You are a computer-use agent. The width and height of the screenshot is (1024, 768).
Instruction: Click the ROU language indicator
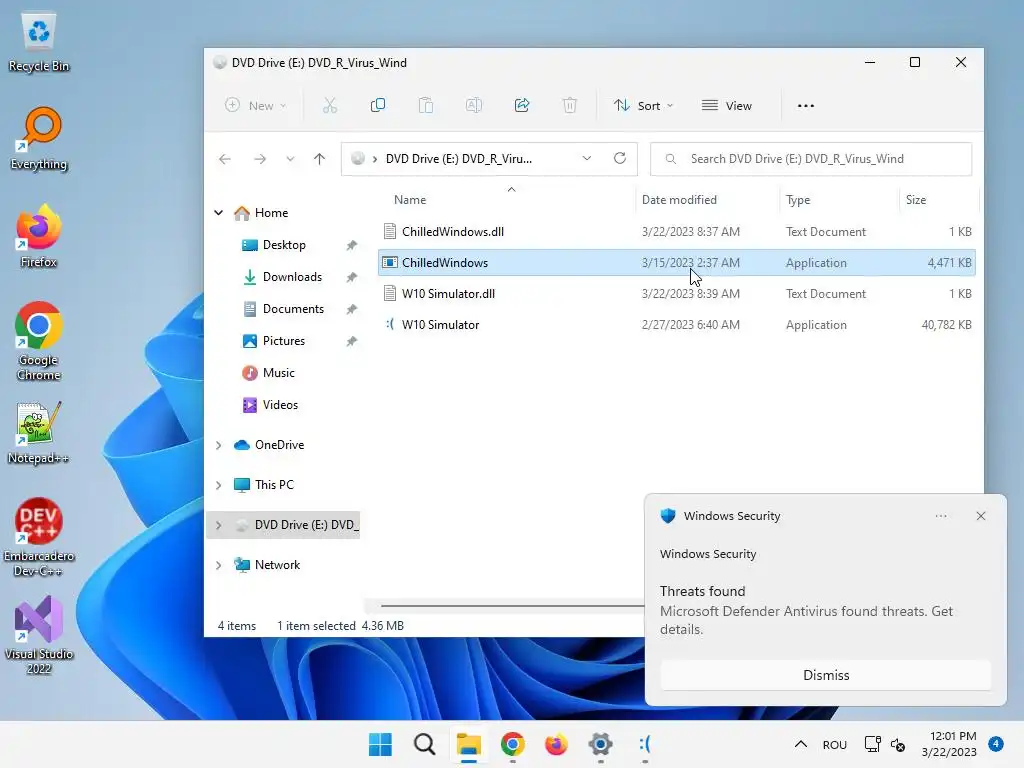pos(835,744)
